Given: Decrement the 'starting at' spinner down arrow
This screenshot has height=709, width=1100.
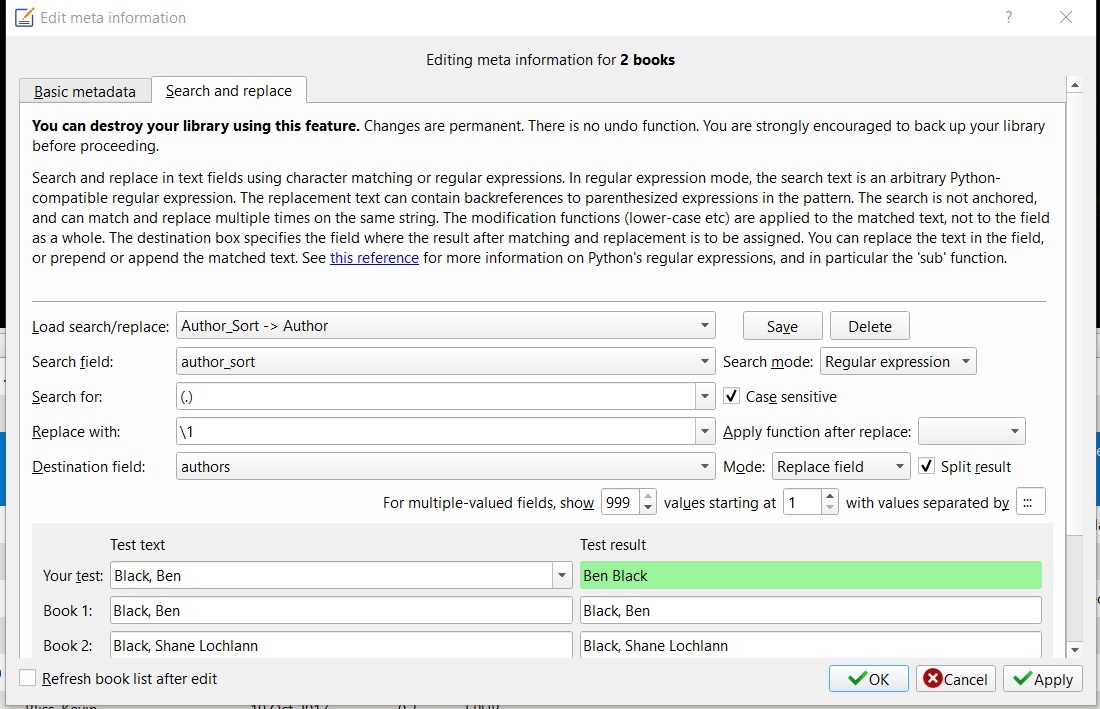Looking at the screenshot, I should pyautogui.click(x=829, y=509).
